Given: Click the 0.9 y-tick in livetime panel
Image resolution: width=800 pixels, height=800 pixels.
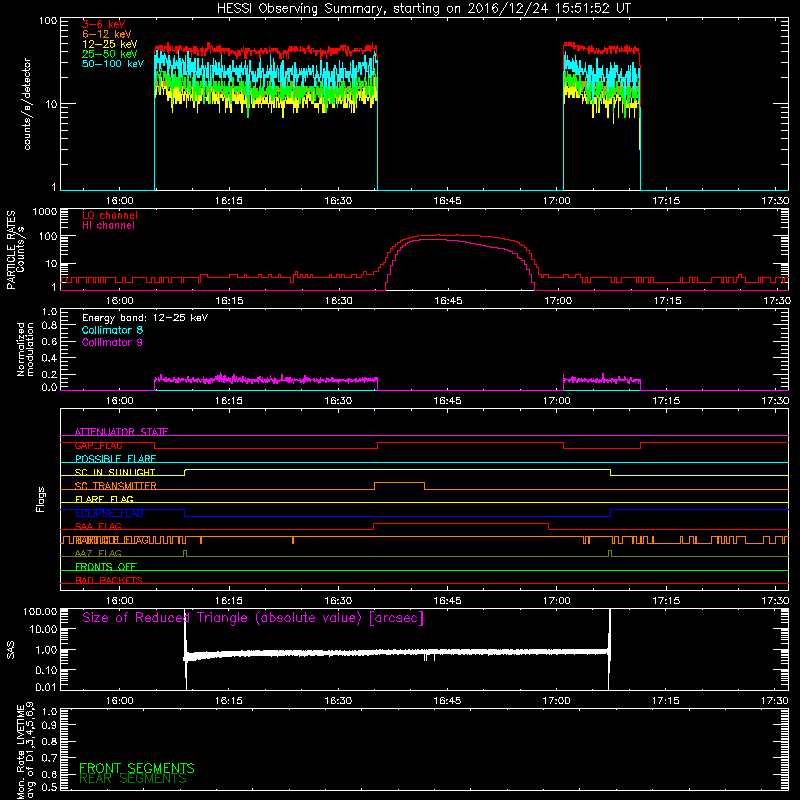Looking at the screenshot, I should pyautogui.click(x=49, y=726).
